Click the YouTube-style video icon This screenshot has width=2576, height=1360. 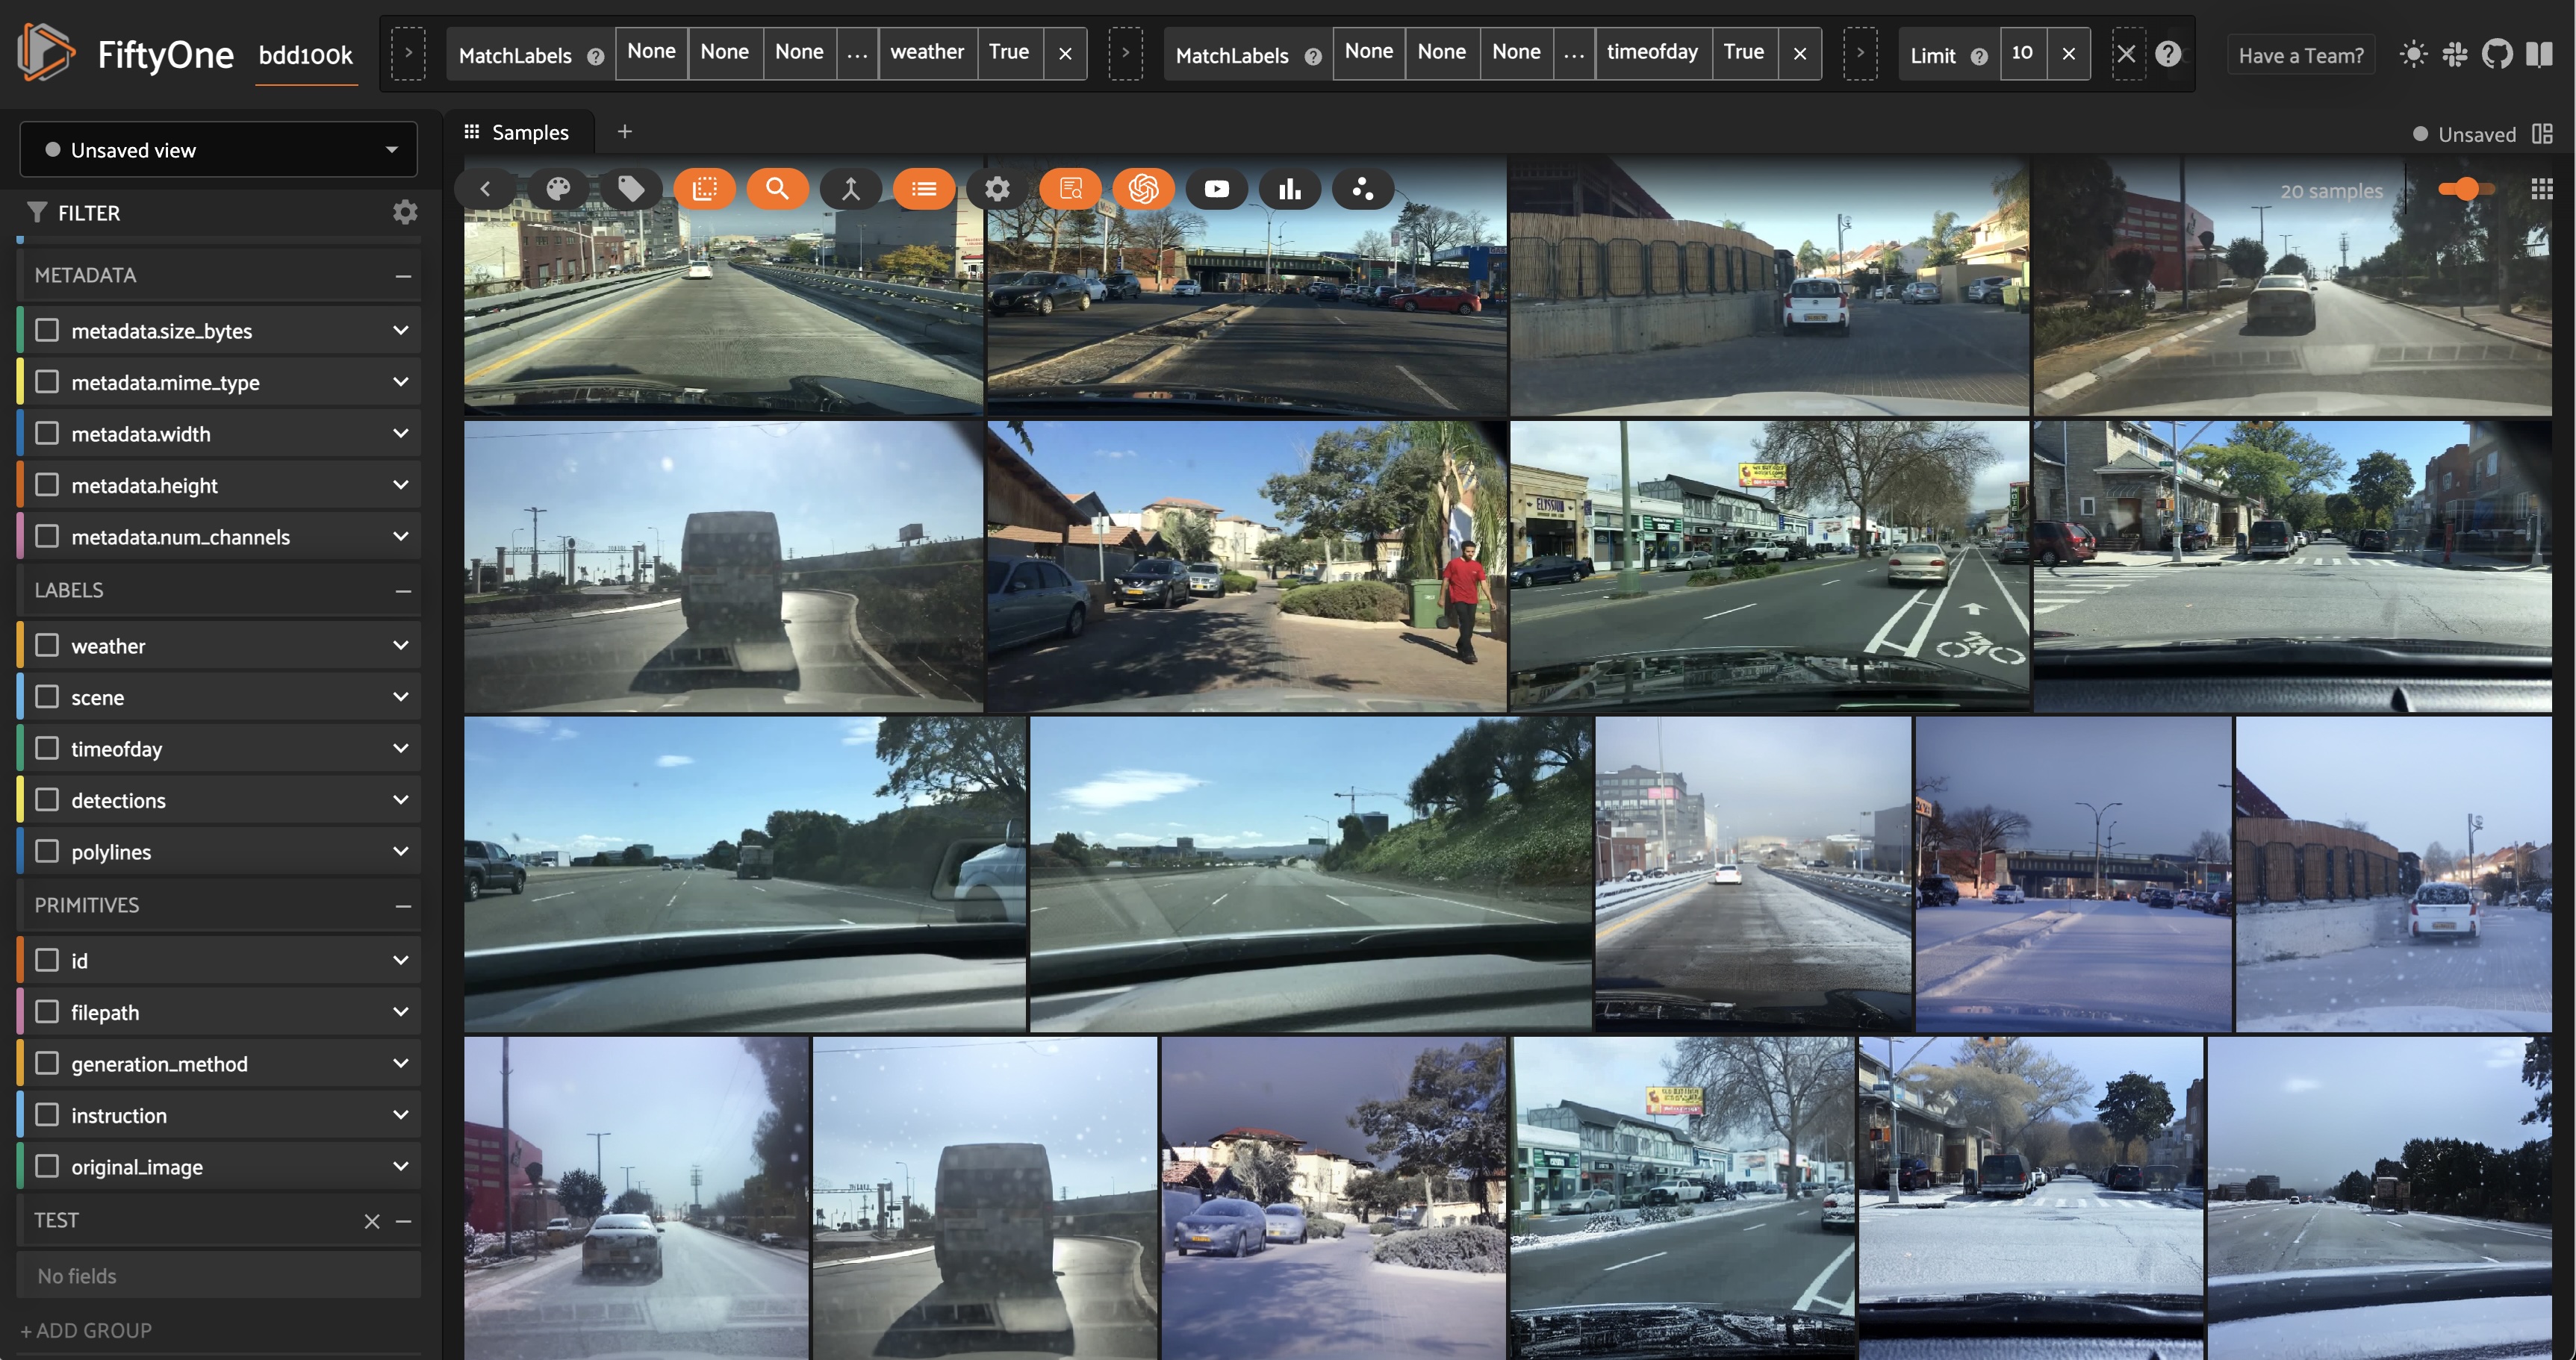(x=1216, y=189)
